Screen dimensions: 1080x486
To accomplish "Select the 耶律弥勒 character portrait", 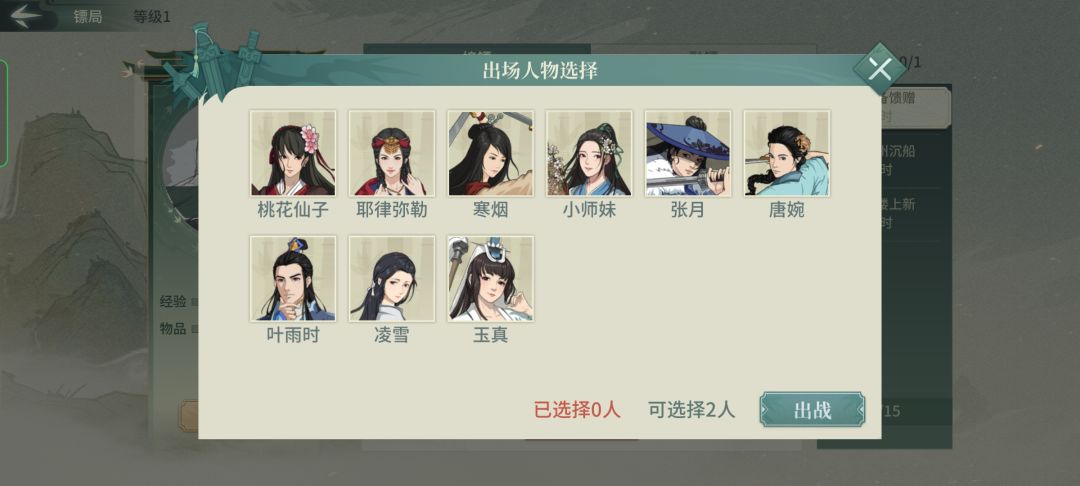I will tap(391, 154).
